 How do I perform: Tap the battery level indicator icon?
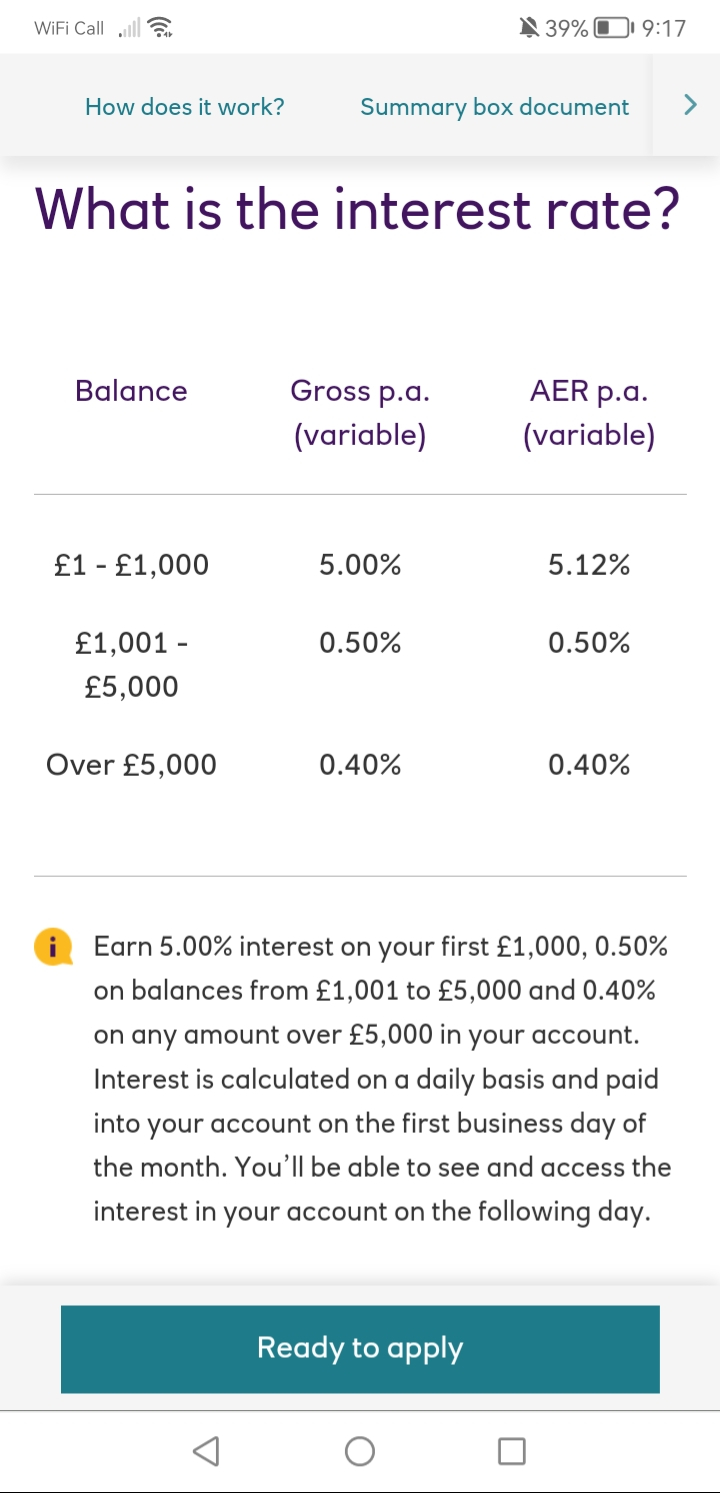click(612, 28)
